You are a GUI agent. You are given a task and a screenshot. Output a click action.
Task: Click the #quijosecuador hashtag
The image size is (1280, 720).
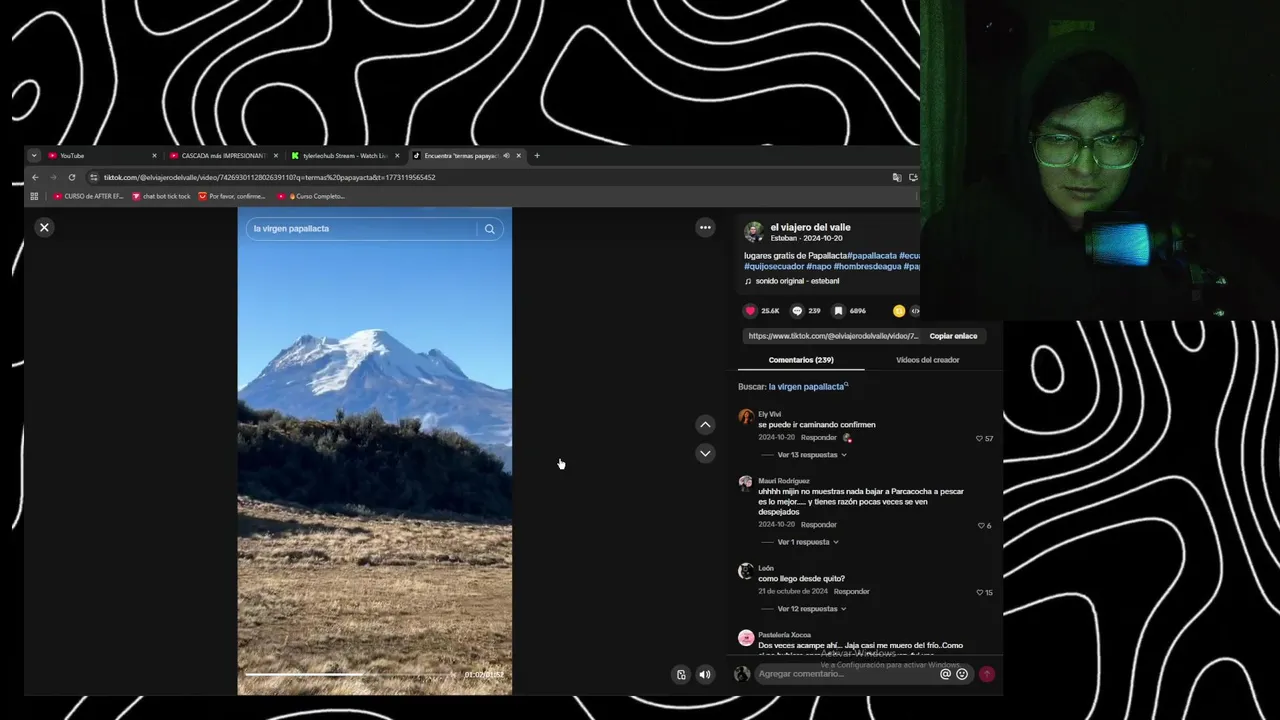(x=773, y=267)
